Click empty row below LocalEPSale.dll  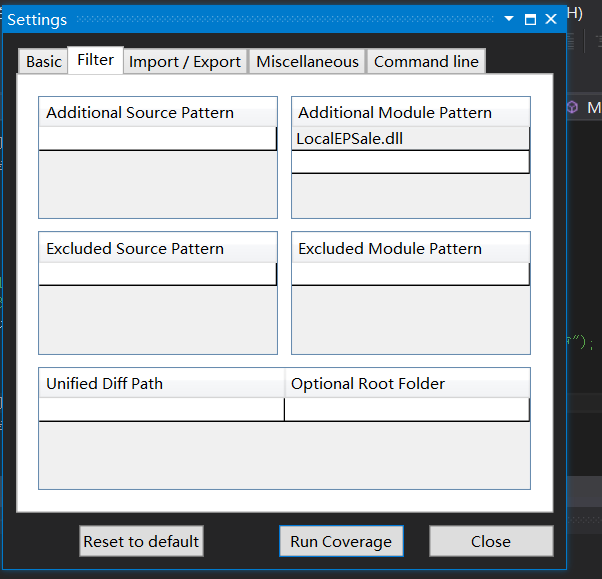click(x=410, y=162)
